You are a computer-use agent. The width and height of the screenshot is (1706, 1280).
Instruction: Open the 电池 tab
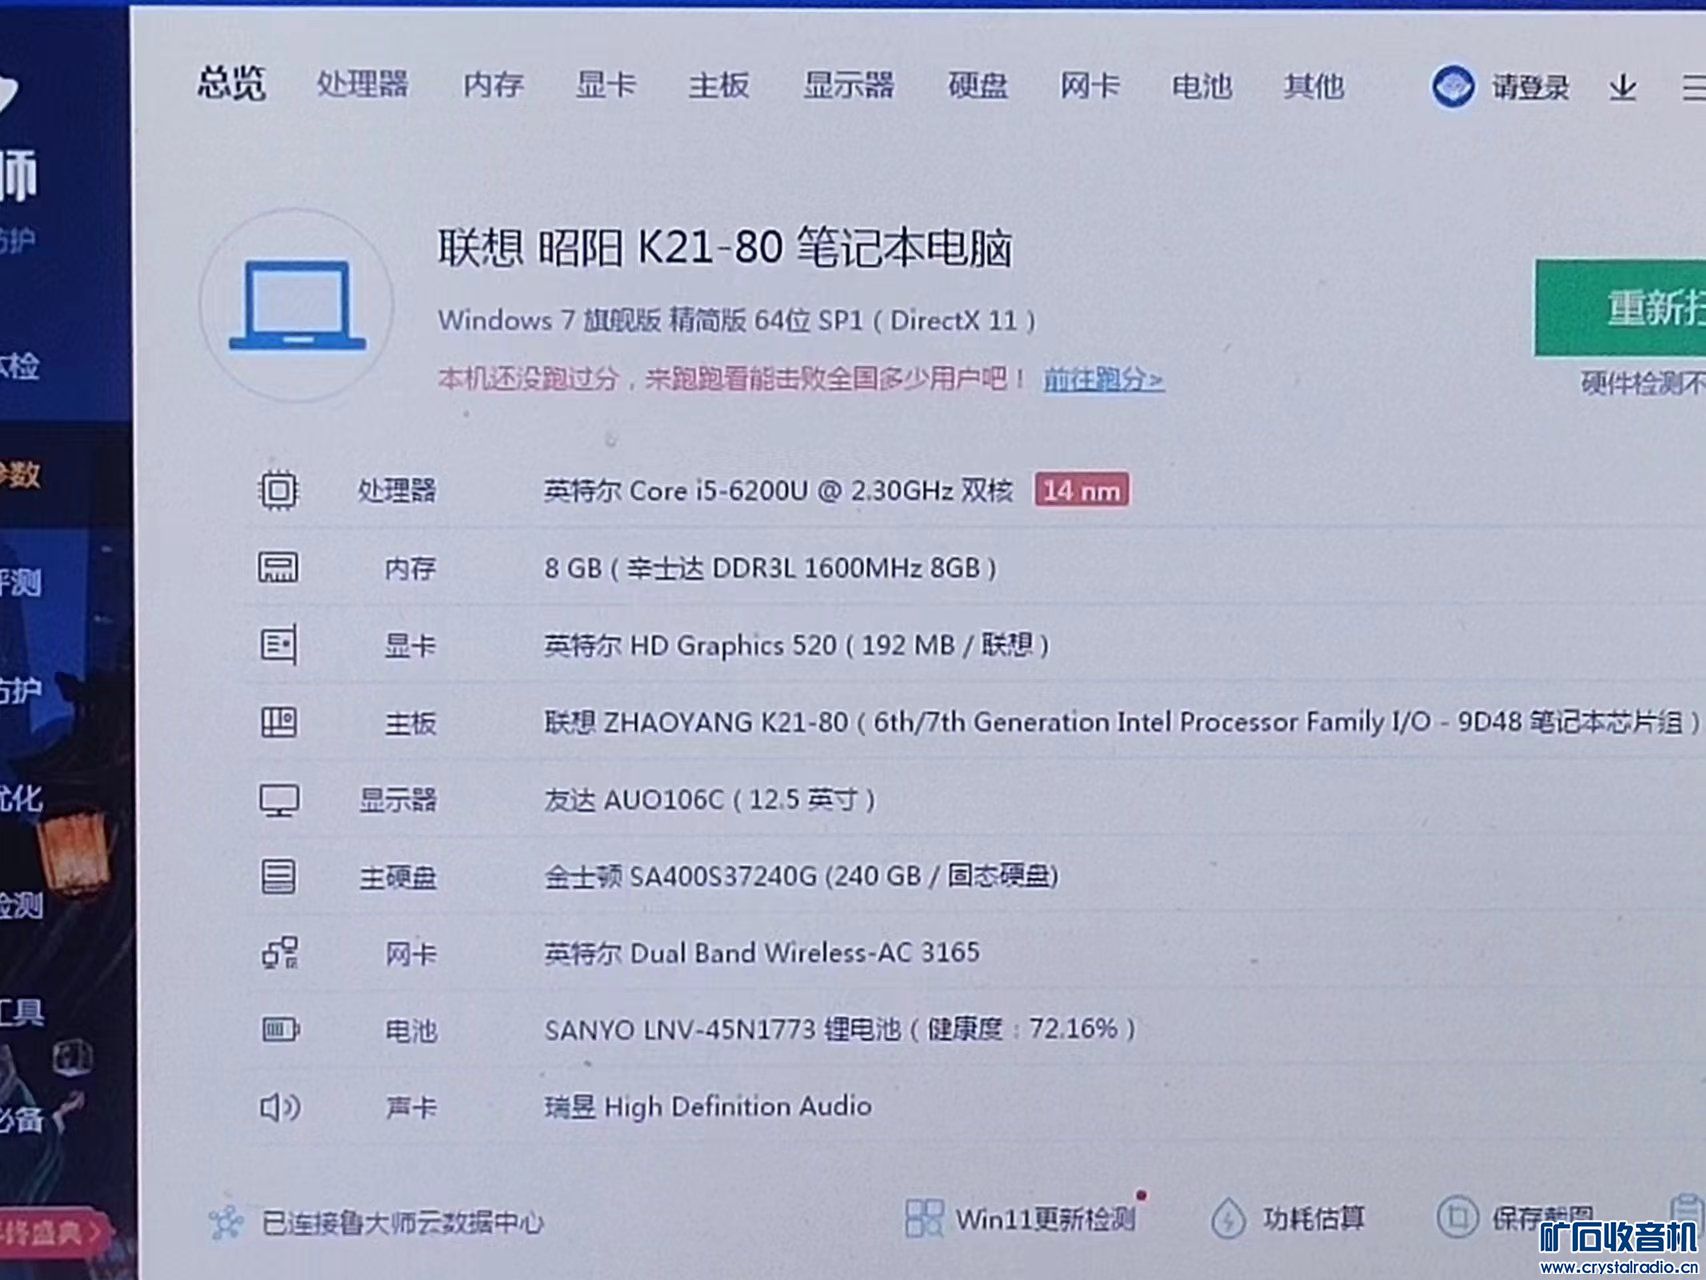tap(1201, 86)
